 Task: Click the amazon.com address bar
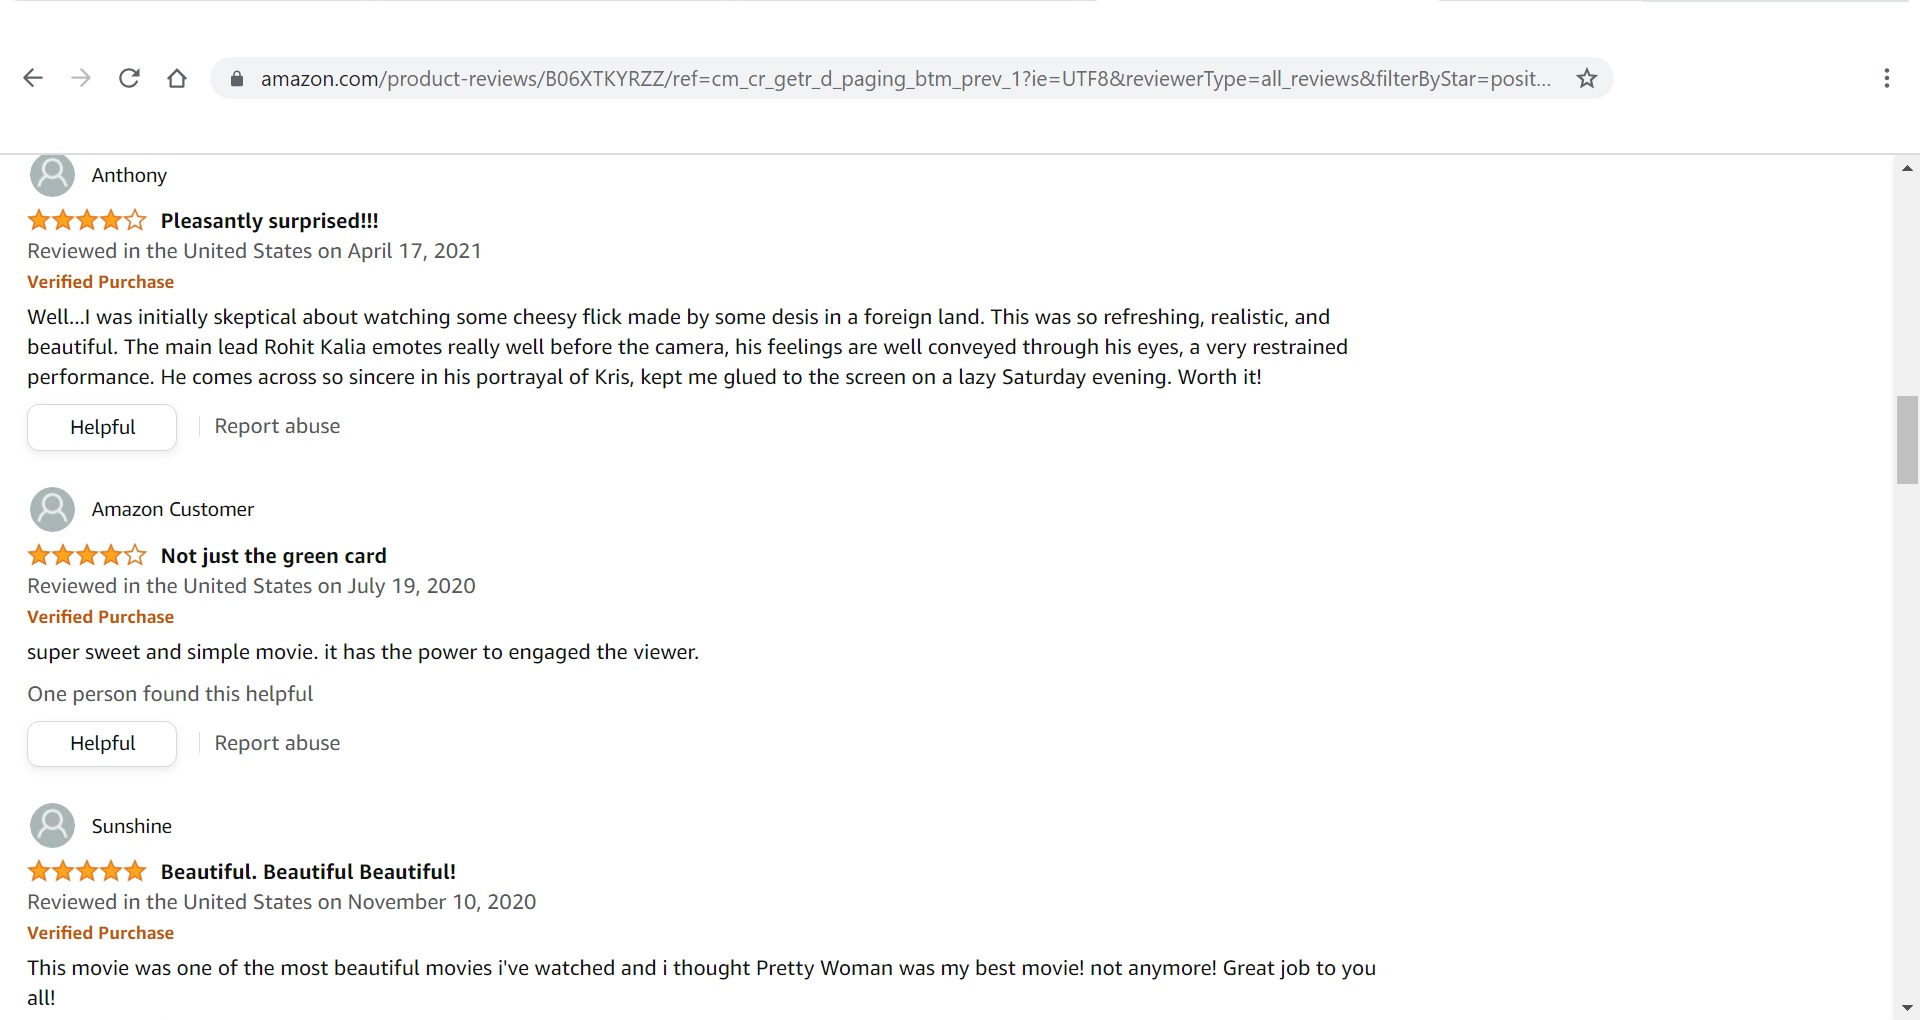point(905,79)
